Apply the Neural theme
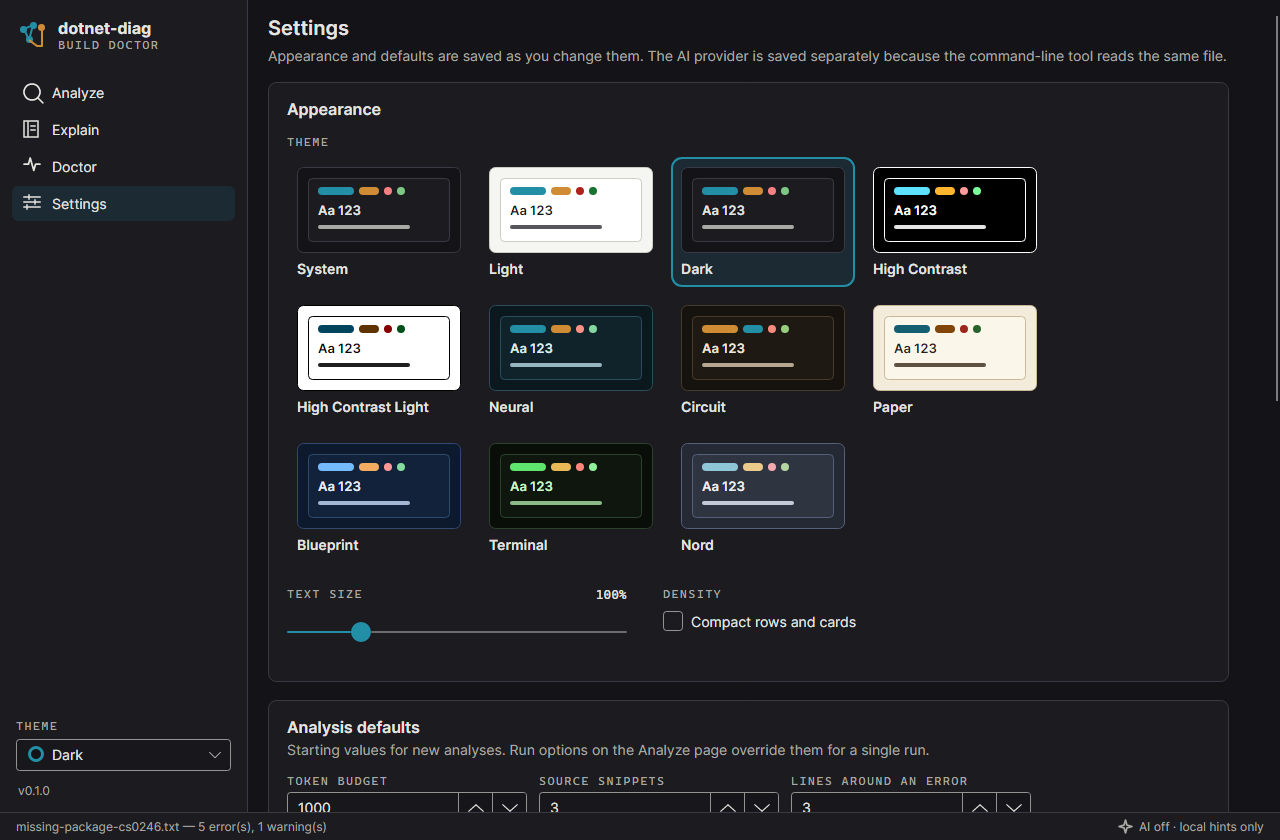Image resolution: width=1280 pixels, height=840 pixels. [571, 360]
